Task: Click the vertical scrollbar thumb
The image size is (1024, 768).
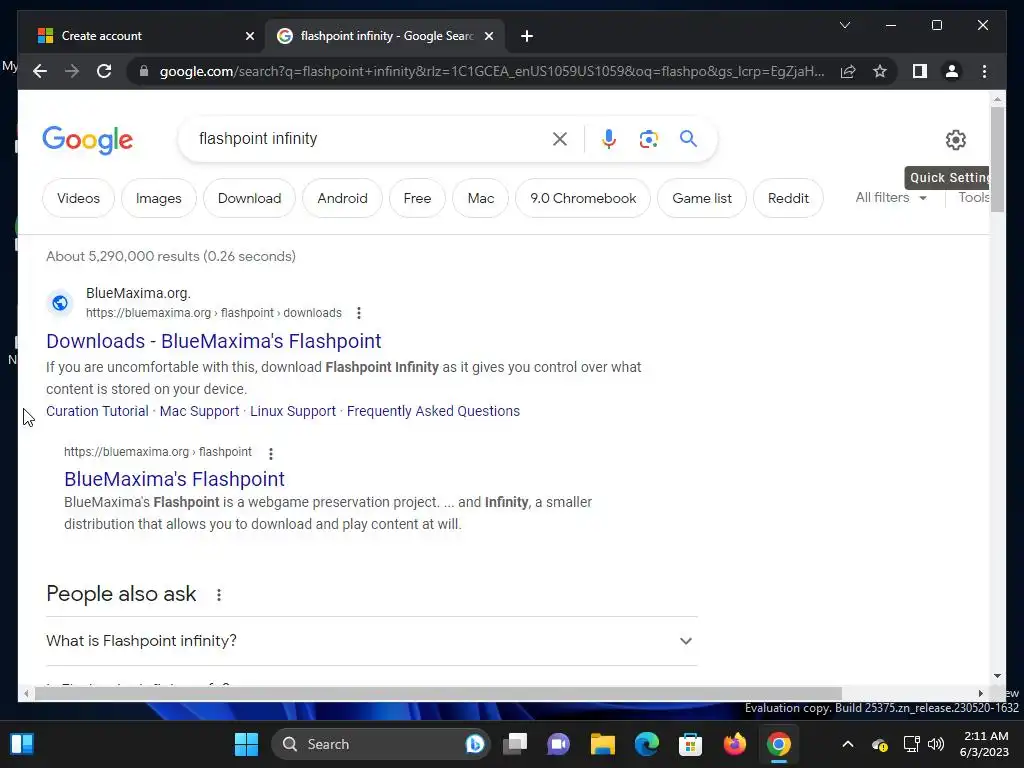Action: (x=997, y=159)
